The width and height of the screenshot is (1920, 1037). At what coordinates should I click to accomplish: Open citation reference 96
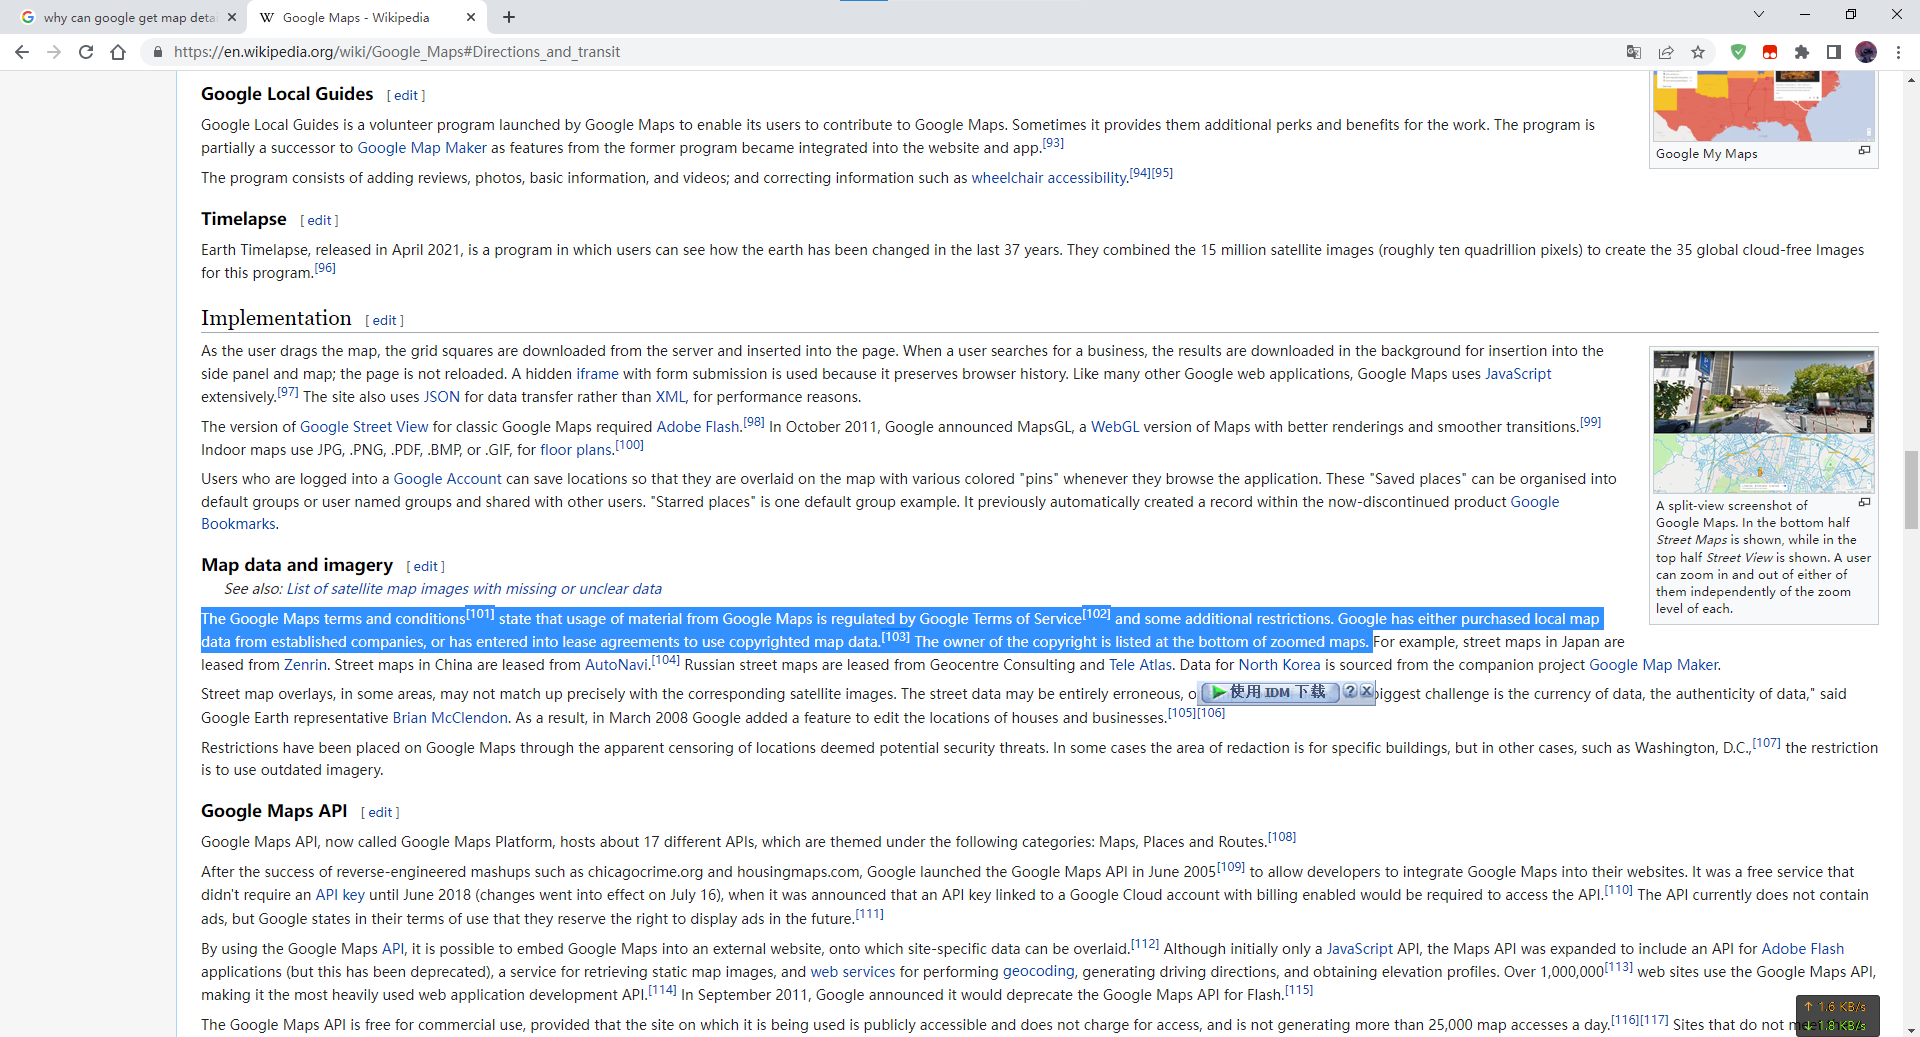pyautogui.click(x=325, y=268)
